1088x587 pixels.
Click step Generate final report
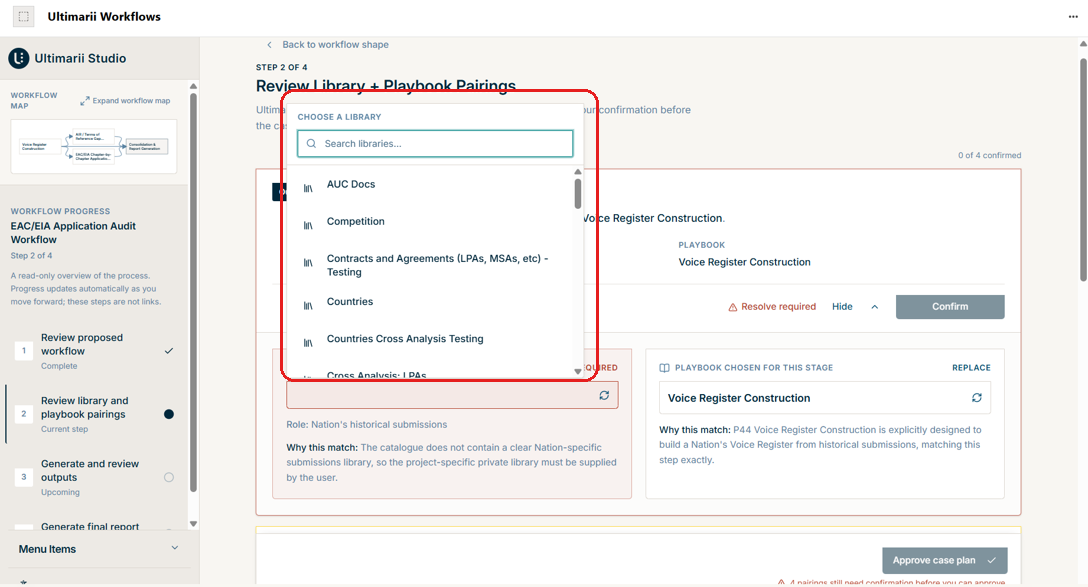coord(90,527)
